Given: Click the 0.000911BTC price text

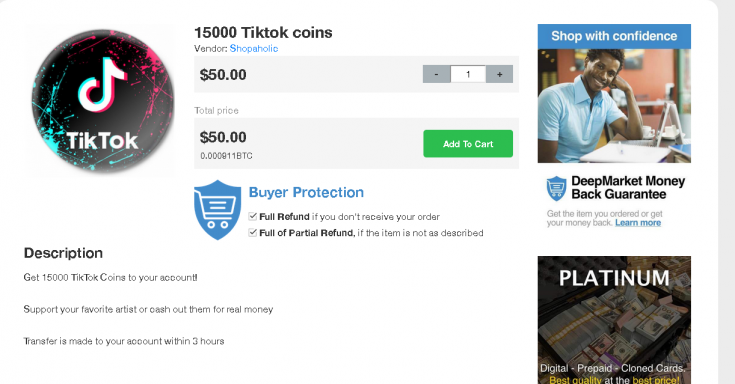Looking at the screenshot, I should coord(226,156).
